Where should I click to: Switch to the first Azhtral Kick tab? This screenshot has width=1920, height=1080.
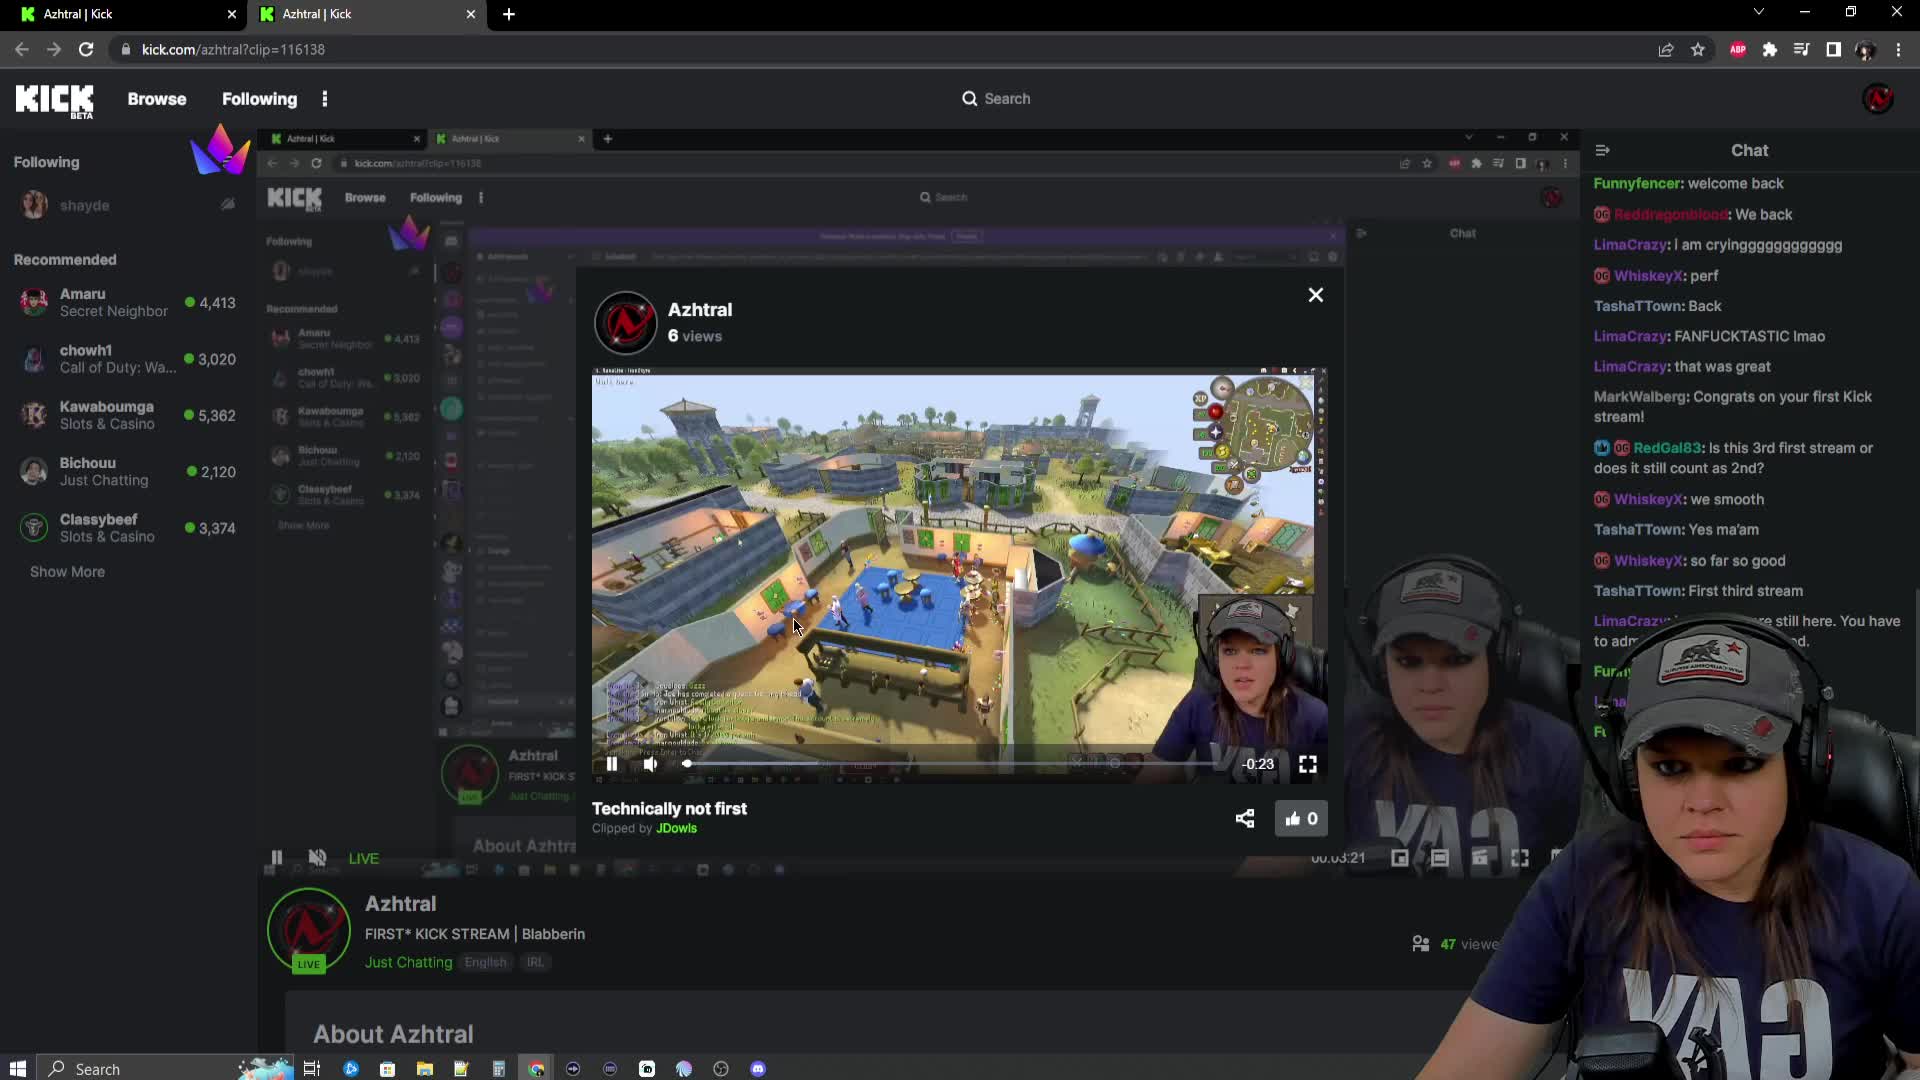[124, 14]
